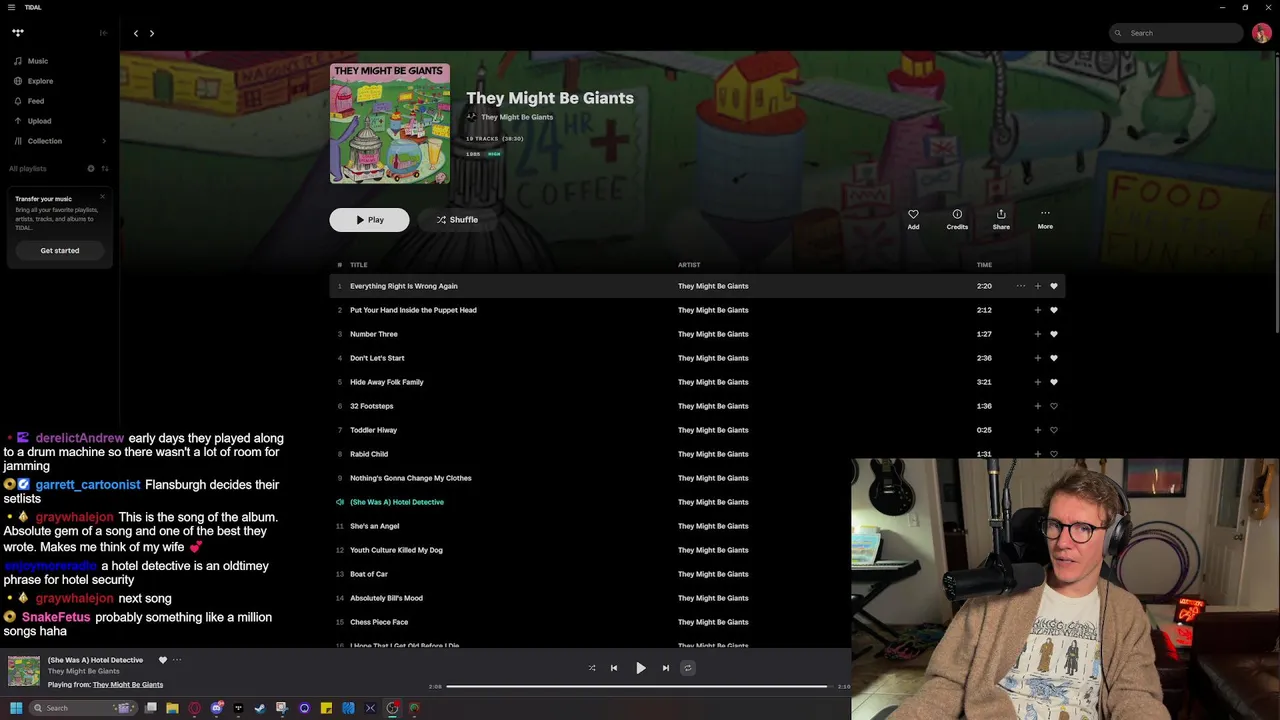Go back with the left arrow
The image size is (1280, 720).
[x=136, y=33]
